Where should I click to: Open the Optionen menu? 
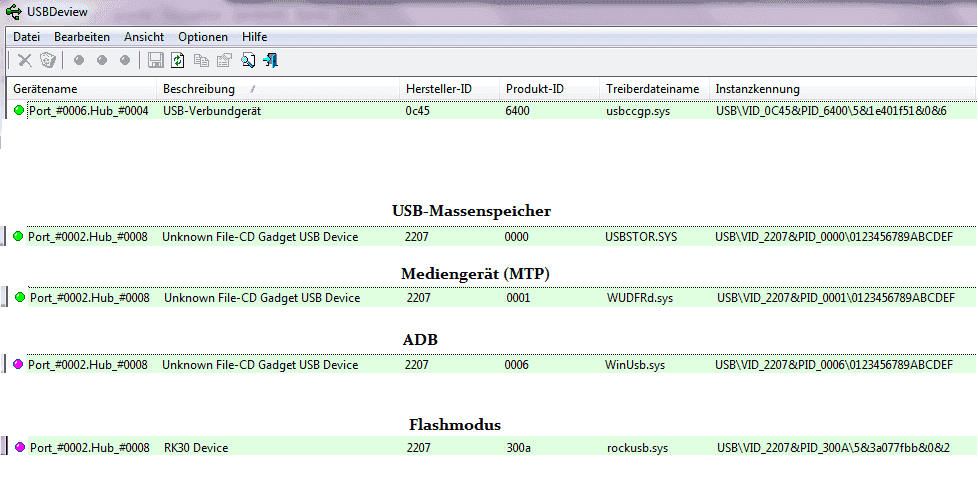pos(203,37)
